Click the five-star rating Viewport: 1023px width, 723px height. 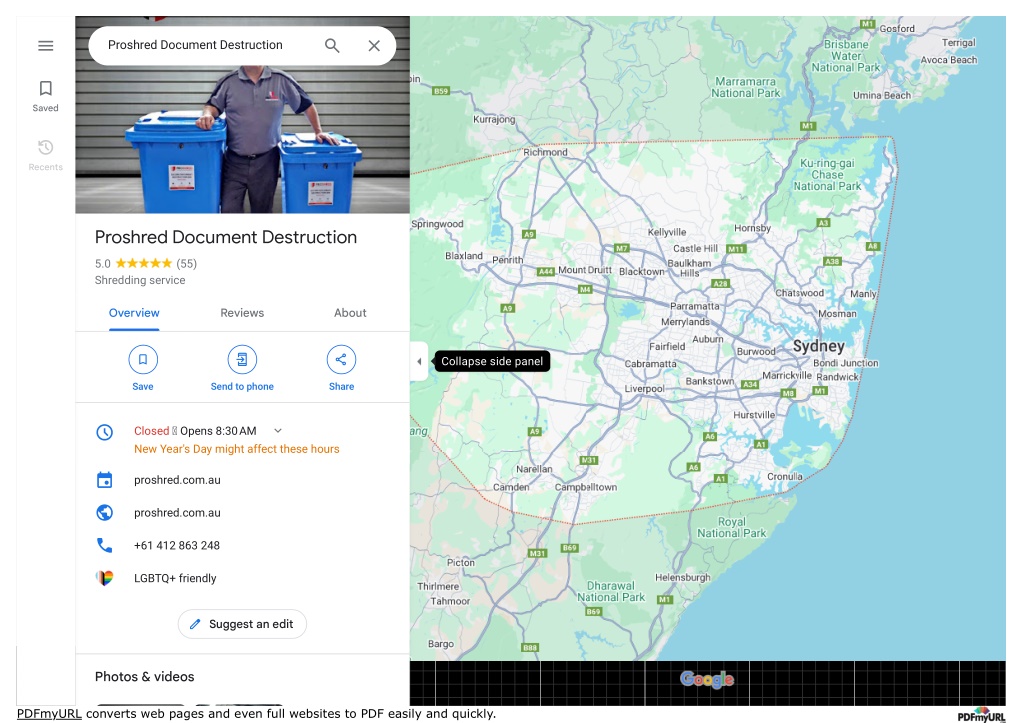[x=144, y=263]
